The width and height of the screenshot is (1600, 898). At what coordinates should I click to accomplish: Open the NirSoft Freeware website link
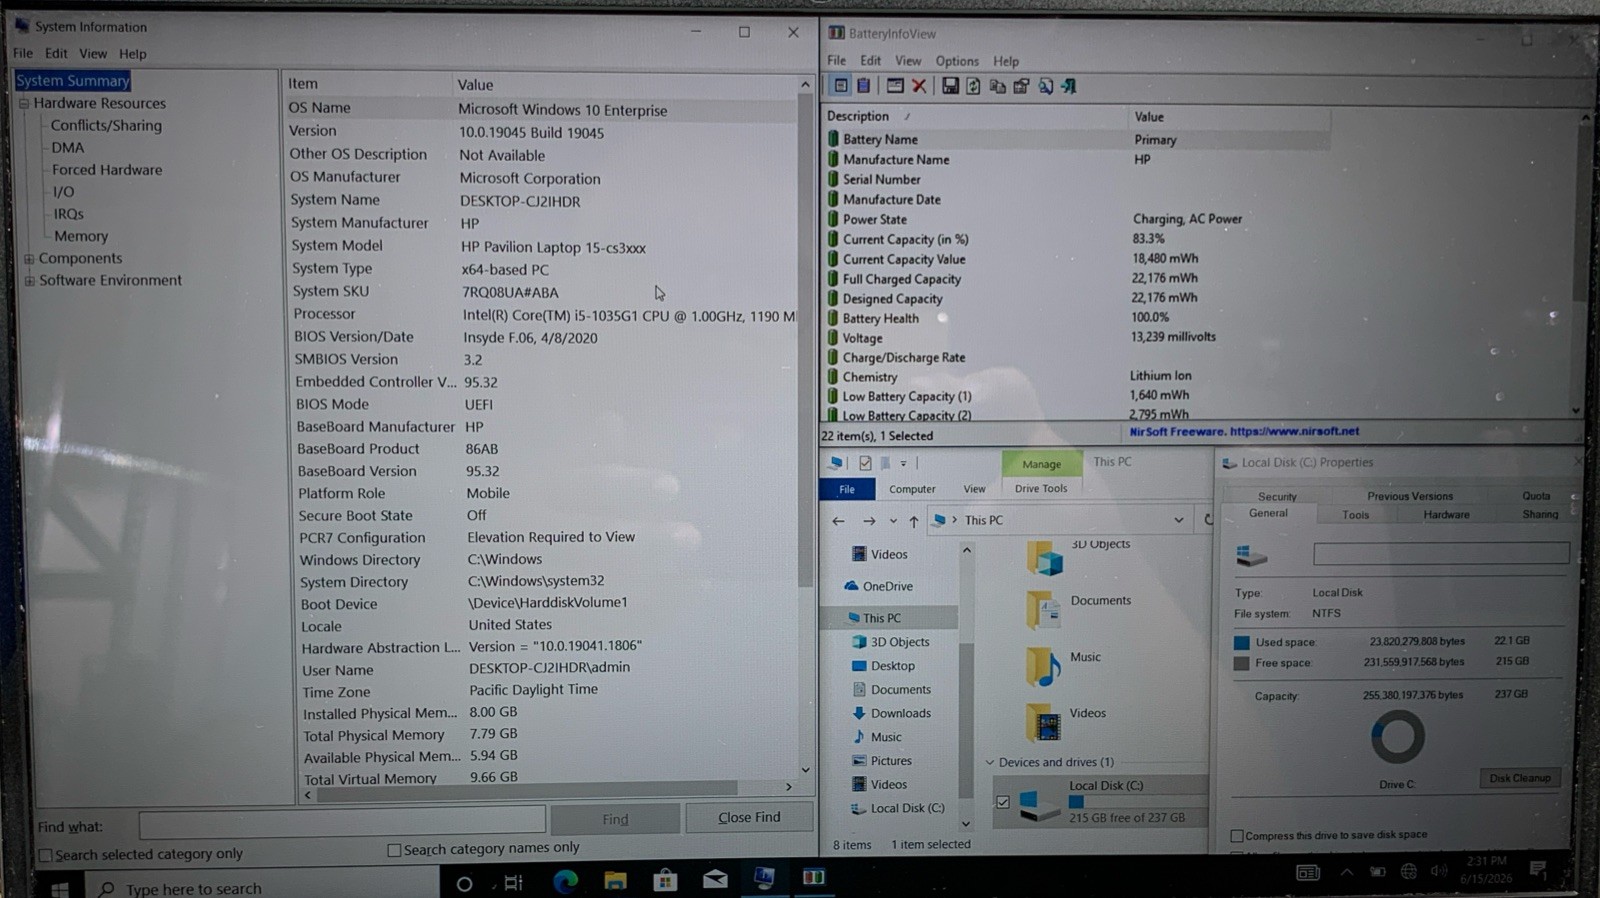click(x=1244, y=432)
